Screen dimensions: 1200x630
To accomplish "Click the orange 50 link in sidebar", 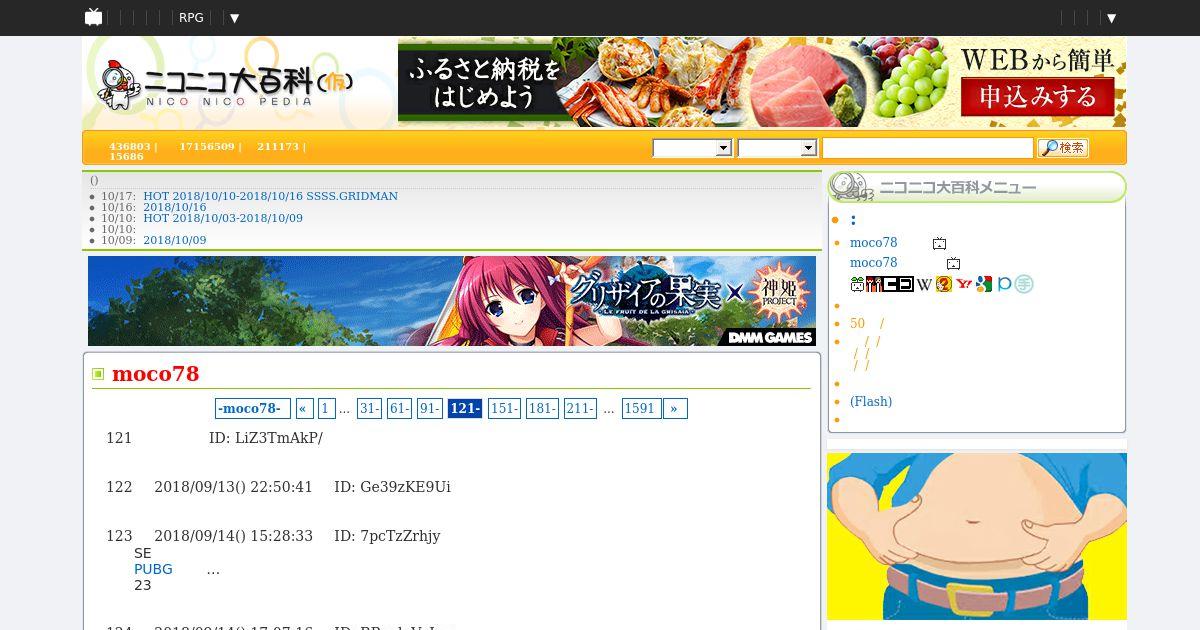I will pos(857,323).
